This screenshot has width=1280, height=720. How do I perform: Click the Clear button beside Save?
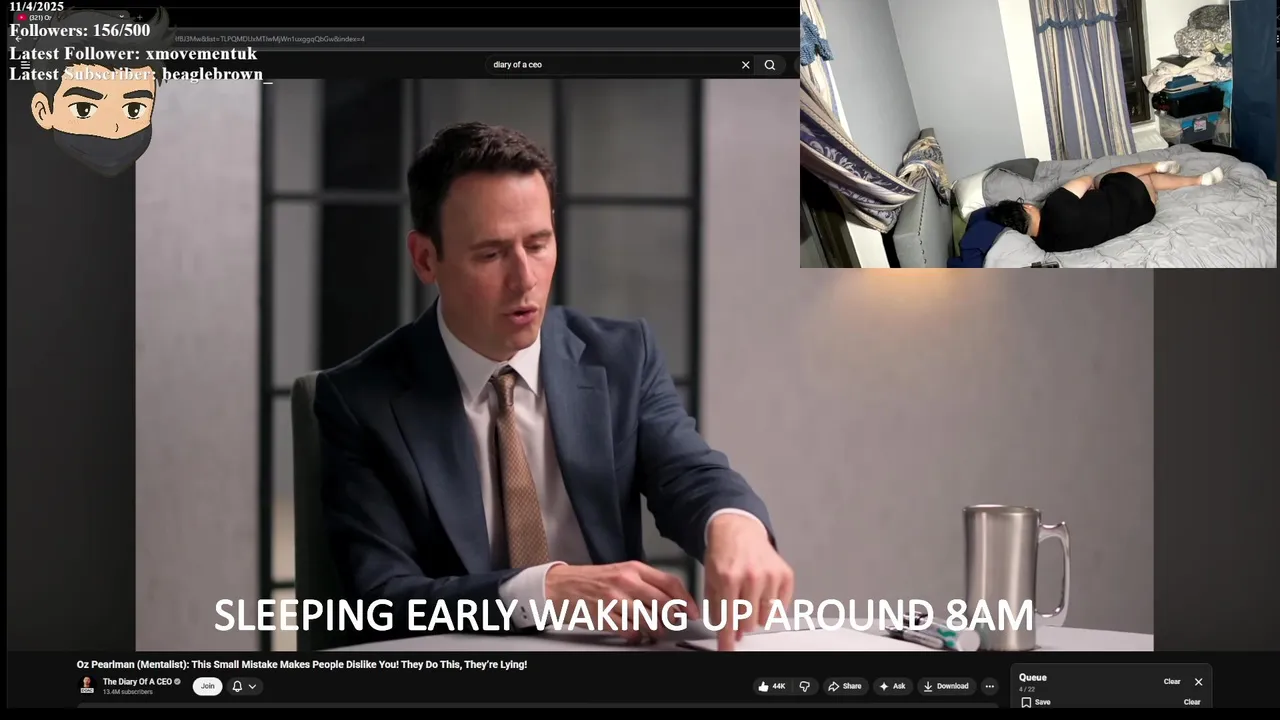[1192, 702]
